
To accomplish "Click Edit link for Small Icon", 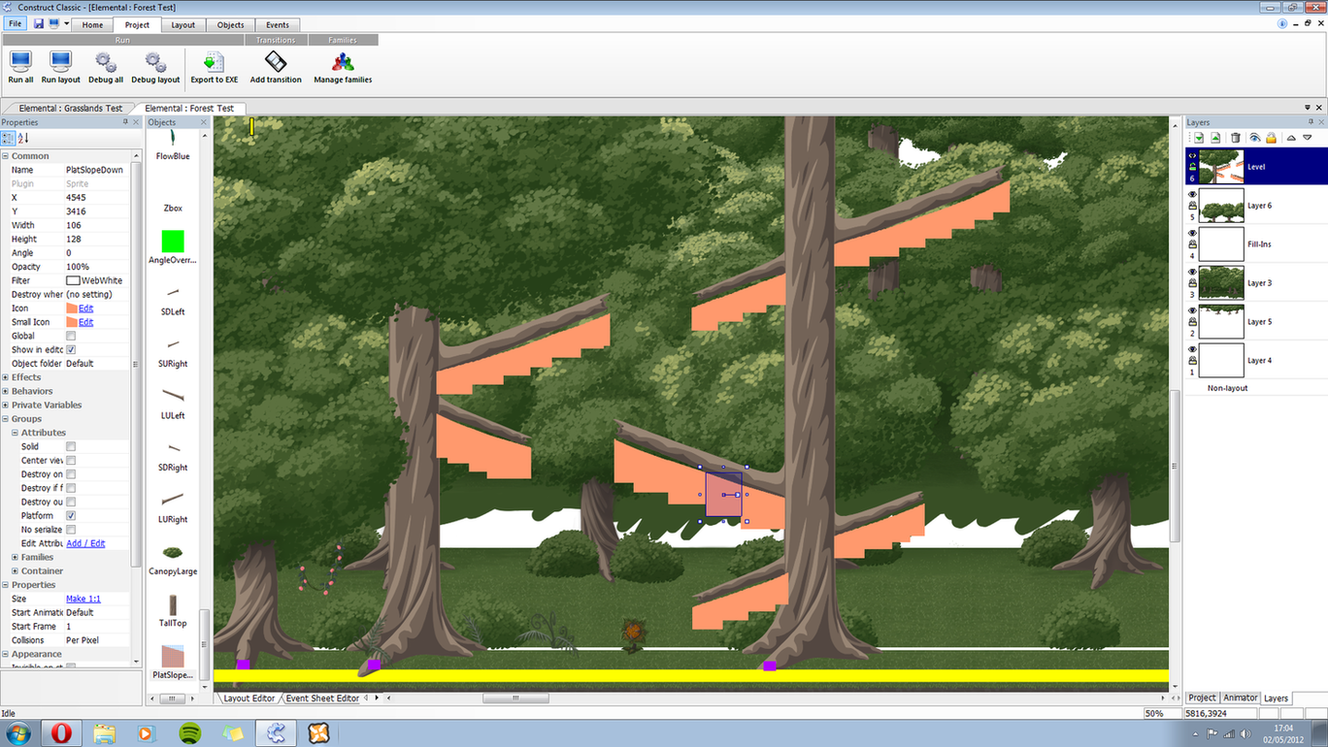I will [86, 322].
